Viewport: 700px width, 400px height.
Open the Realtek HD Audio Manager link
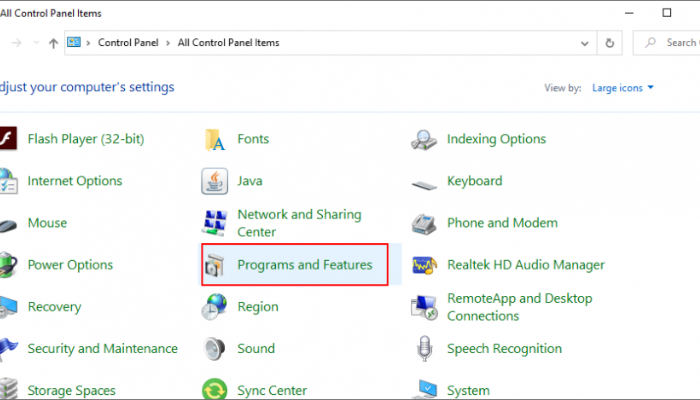pos(526,265)
